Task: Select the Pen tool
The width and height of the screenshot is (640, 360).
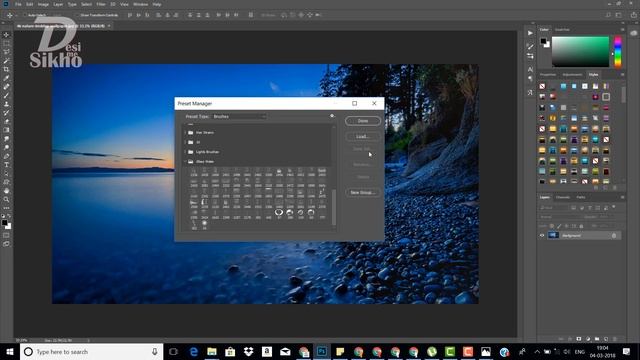Action: click(6, 156)
